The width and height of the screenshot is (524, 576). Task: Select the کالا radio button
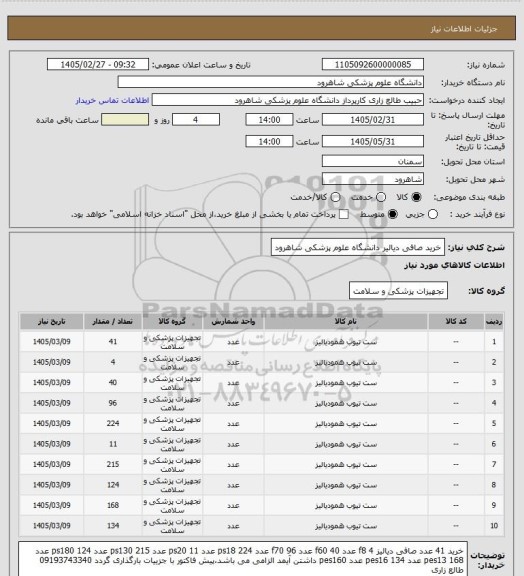tap(416, 197)
